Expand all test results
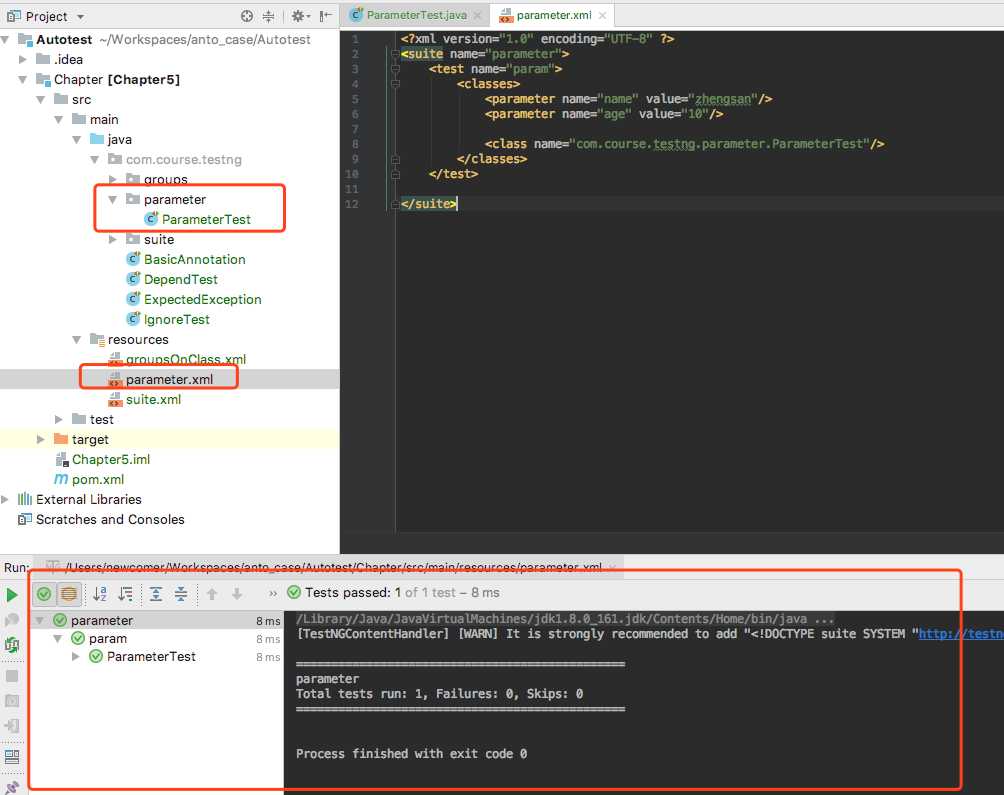Image resolution: width=1004 pixels, height=795 pixels. 156,594
